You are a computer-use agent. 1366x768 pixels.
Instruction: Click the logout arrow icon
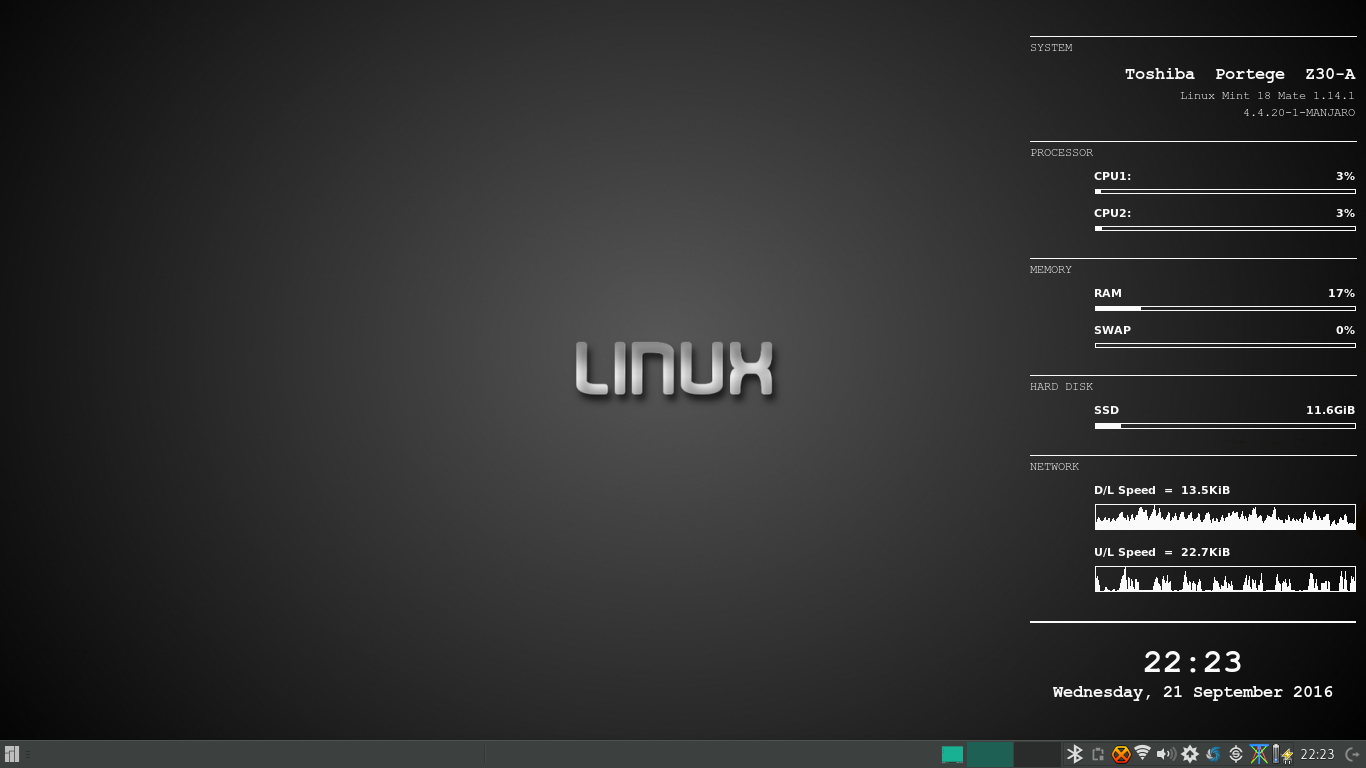(x=1353, y=754)
